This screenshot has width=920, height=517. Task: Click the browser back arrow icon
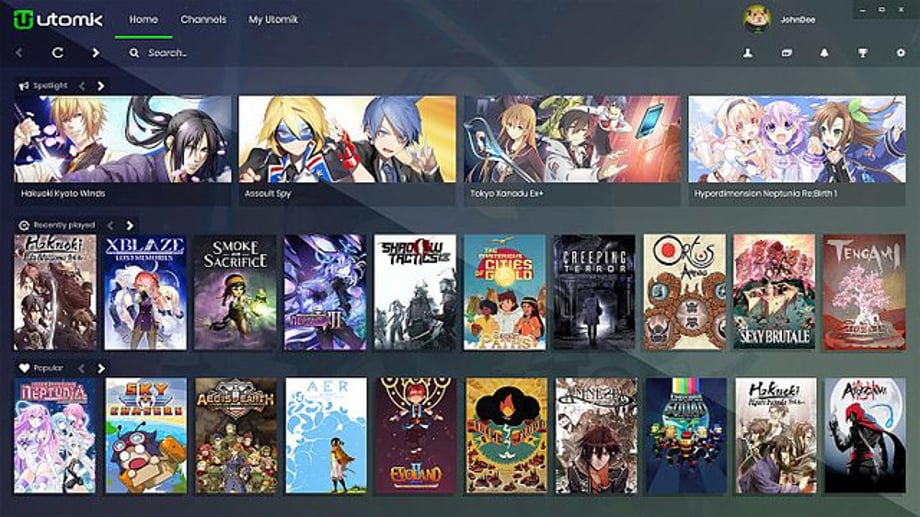point(19,53)
